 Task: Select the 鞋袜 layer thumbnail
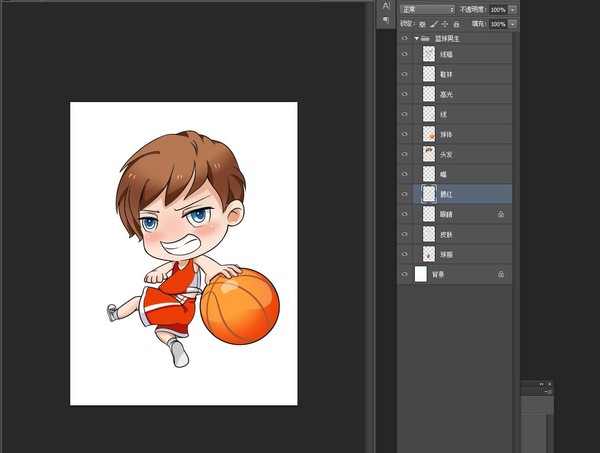(x=429, y=74)
